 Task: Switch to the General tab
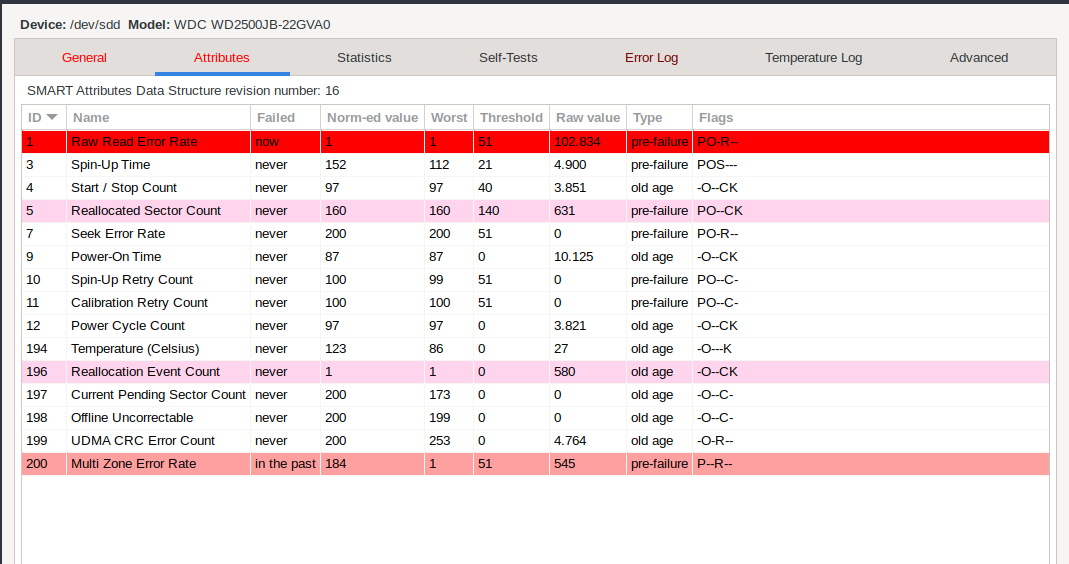tap(84, 58)
